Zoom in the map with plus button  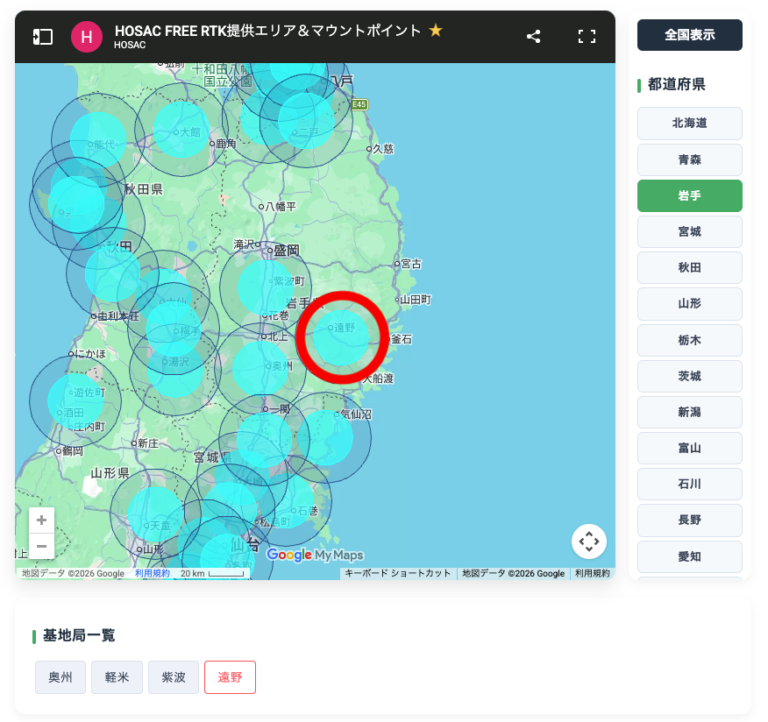click(42, 520)
